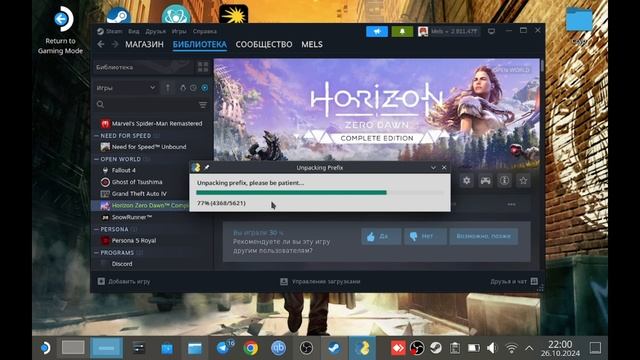Viewport: 640px width, 360px height.
Task: Open volume control in system tray
Action: [492, 348]
